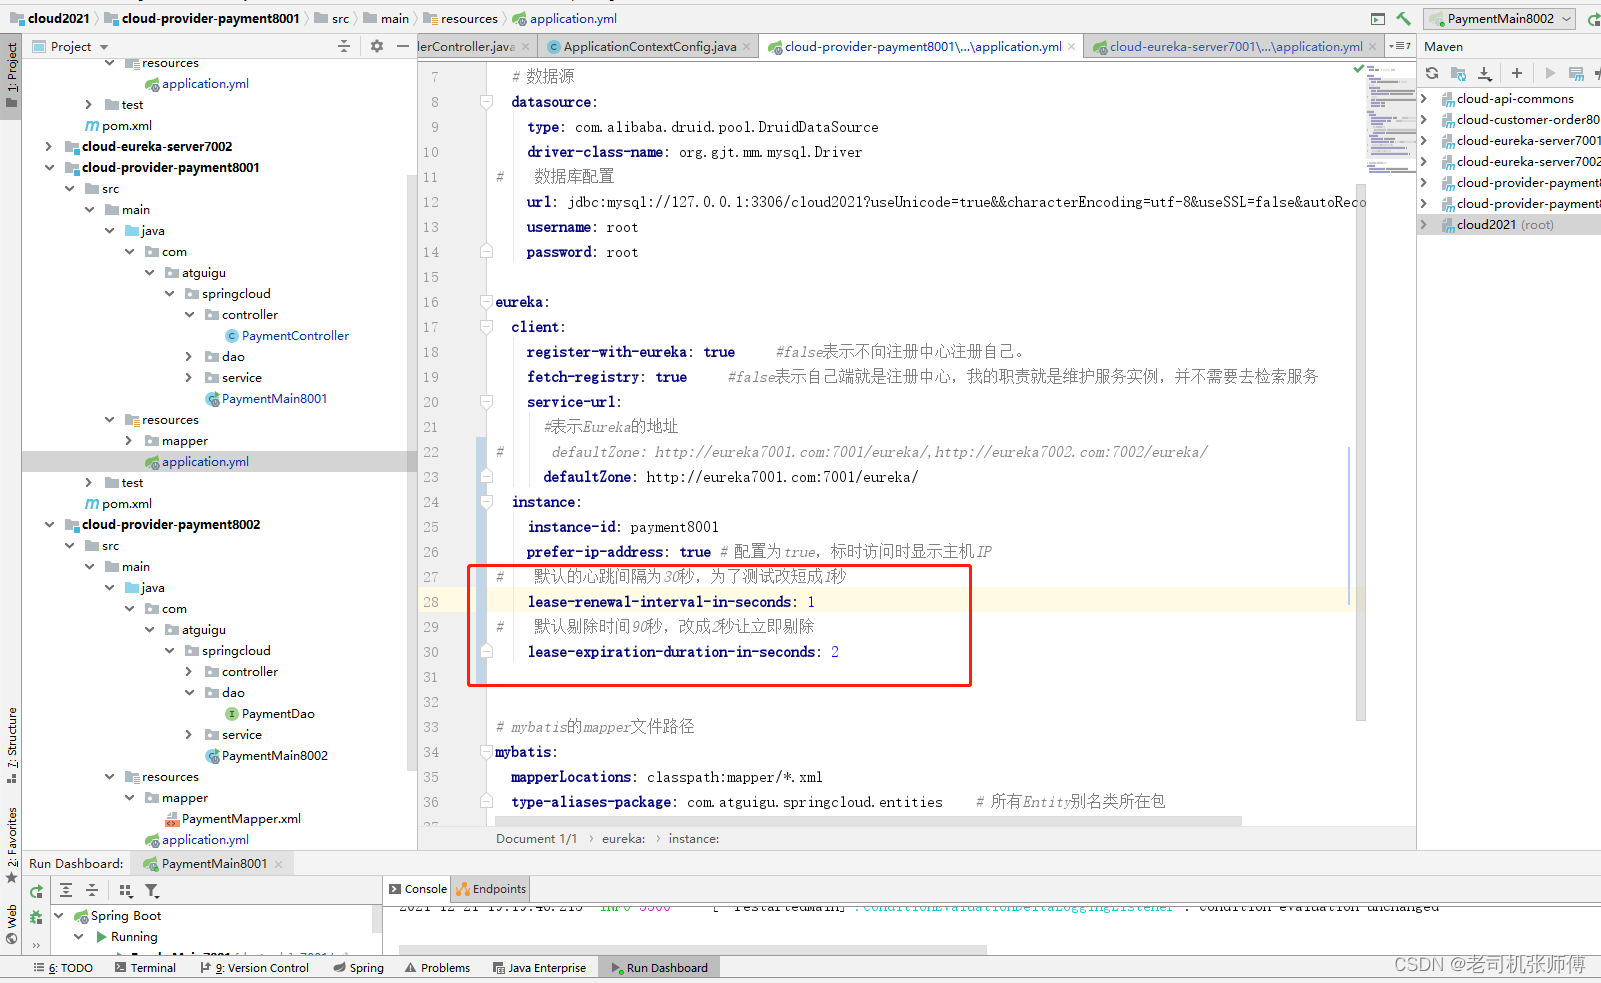The width and height of the screenshot is (1601, 983).
Task: Close the cloud-provider-payment8001 application.yml tab
Action: (x=1072, y=46)
